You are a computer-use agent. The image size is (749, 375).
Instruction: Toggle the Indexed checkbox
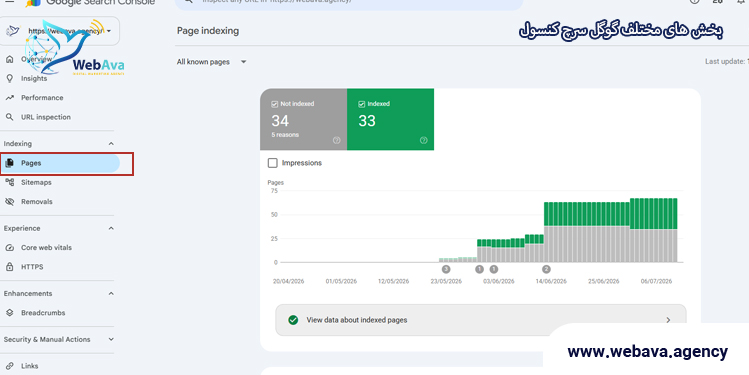[x=362, y=104]
